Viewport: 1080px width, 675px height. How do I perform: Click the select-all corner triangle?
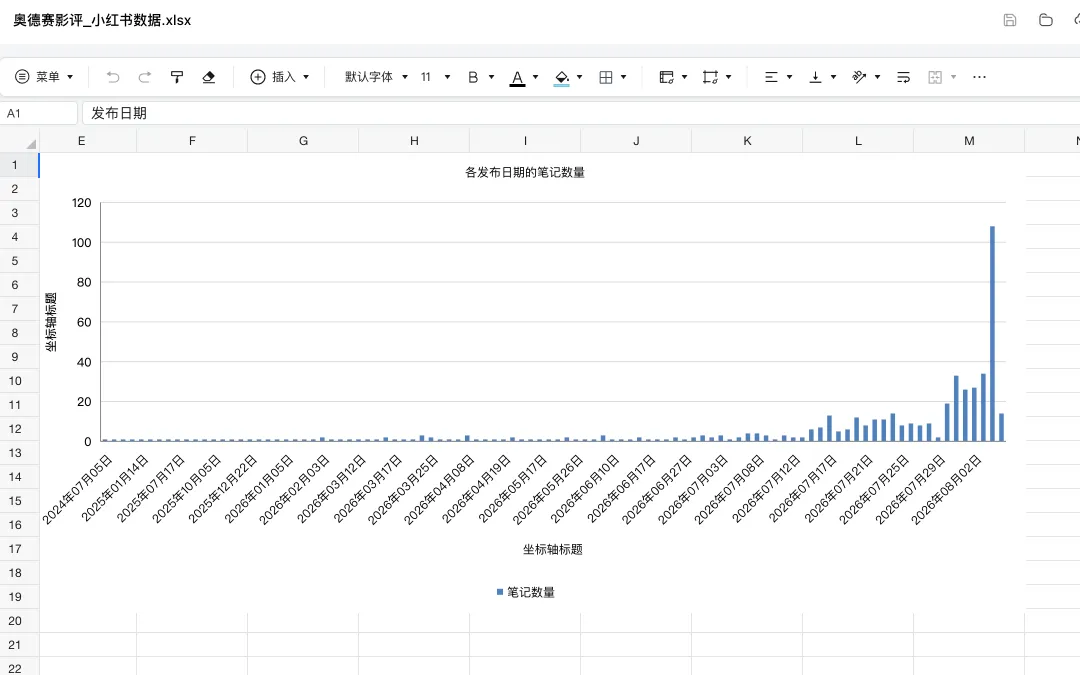click(x=30, y=144)
